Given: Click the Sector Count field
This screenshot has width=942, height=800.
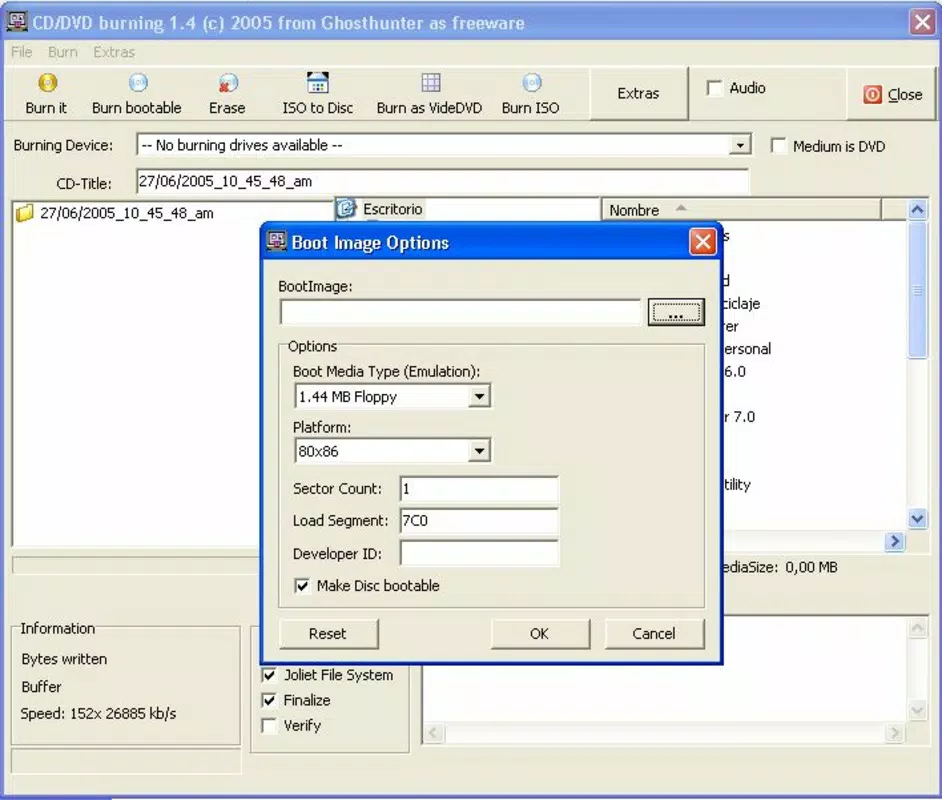Looking at the screenshot, I should click(479, 489).
